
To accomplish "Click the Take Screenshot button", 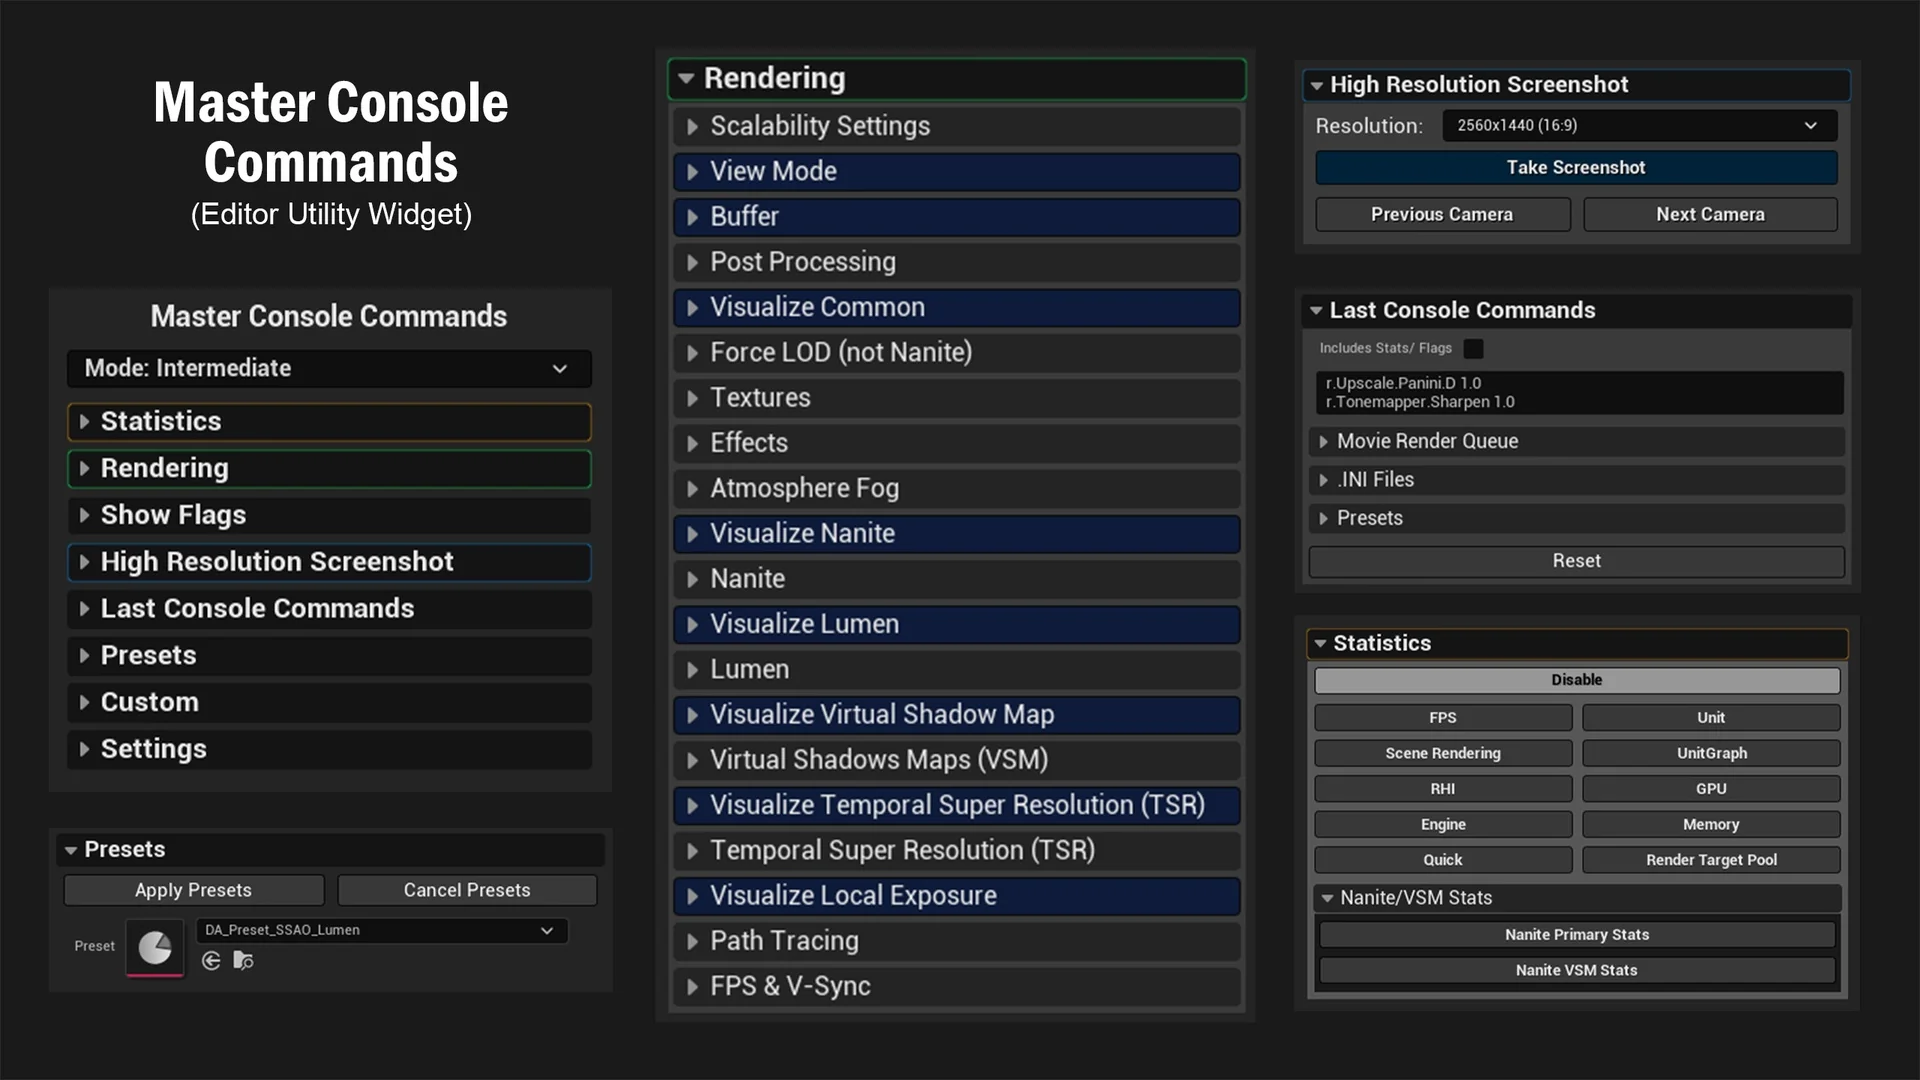I will (1576, 168).
